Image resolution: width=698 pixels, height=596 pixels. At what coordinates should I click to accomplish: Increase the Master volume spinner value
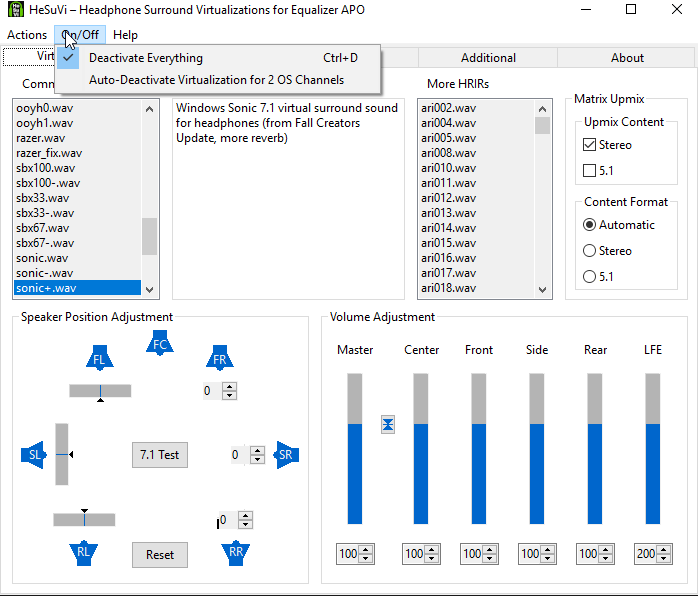(366, 550)
